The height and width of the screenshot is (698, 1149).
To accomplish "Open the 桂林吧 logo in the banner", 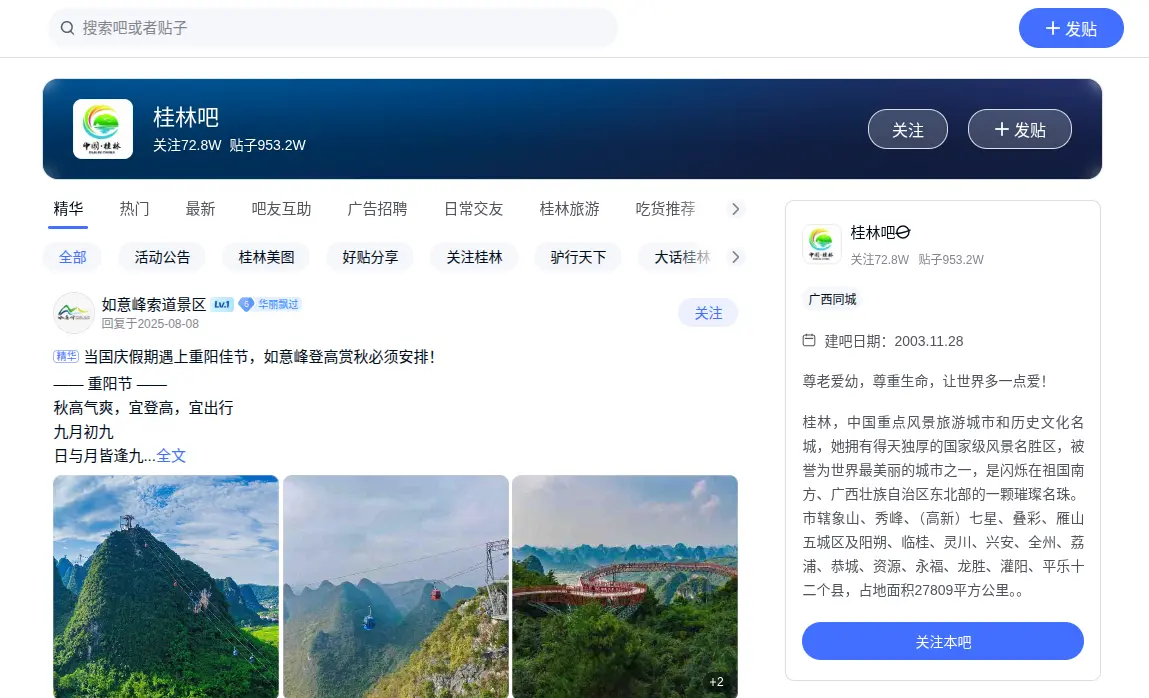I will (103, 129).
